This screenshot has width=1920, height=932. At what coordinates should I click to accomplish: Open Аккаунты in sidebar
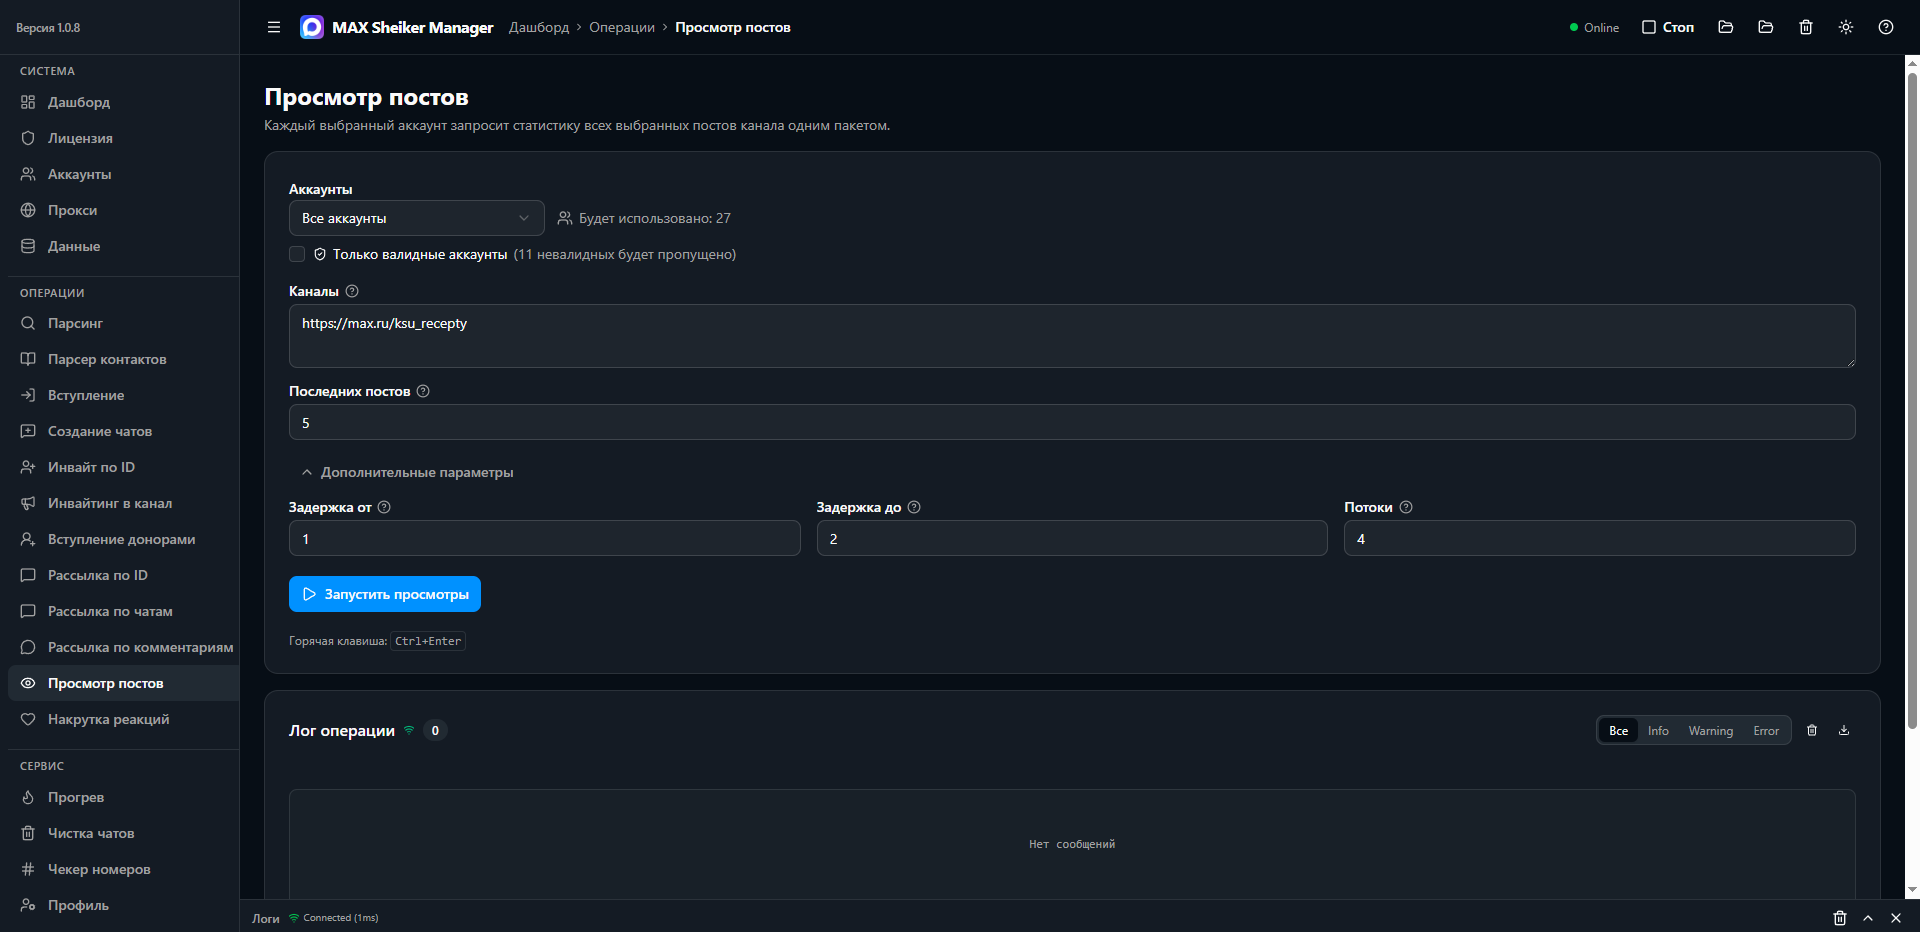pos(123,174)
